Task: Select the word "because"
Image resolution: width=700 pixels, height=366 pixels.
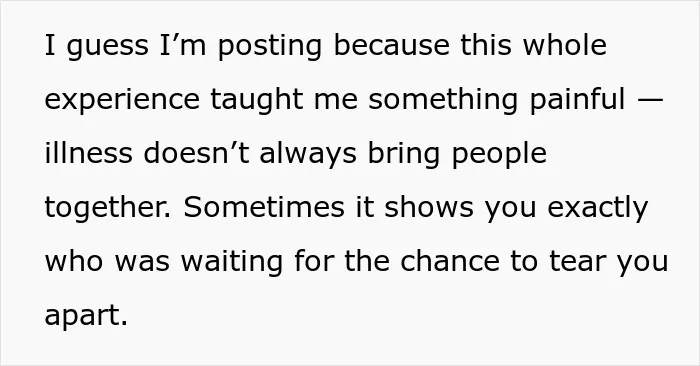Action: click(x=392, y=45)
